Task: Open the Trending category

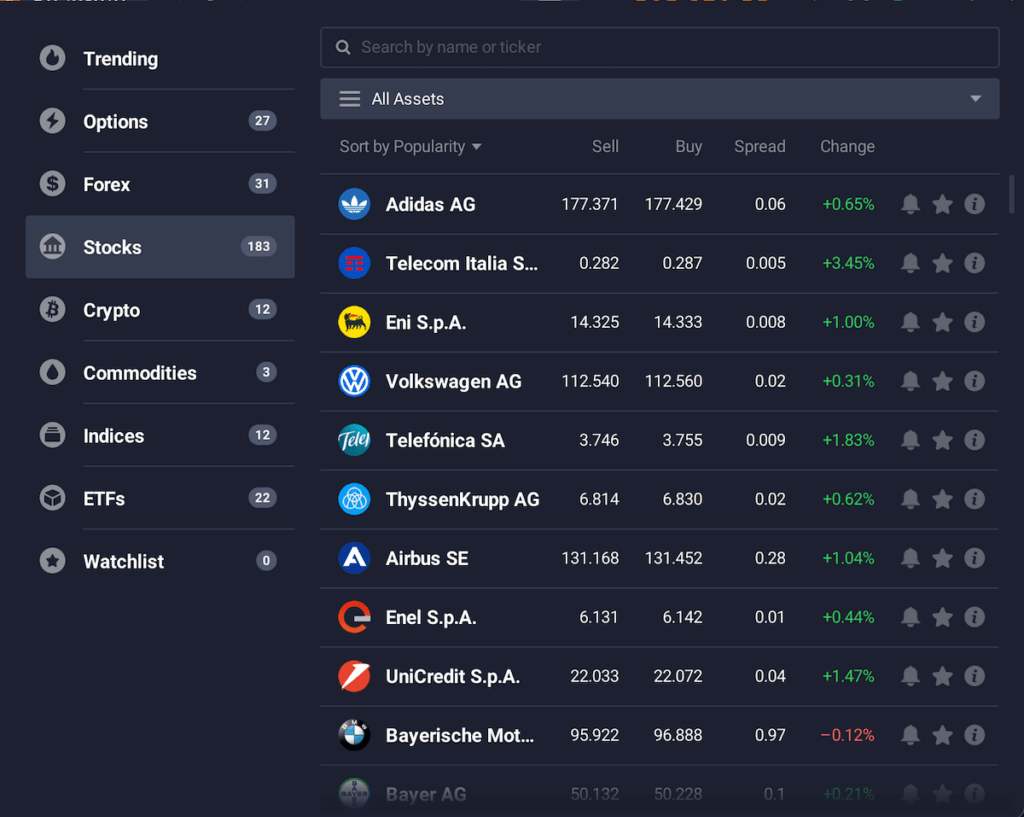Action: click(160, 59)
